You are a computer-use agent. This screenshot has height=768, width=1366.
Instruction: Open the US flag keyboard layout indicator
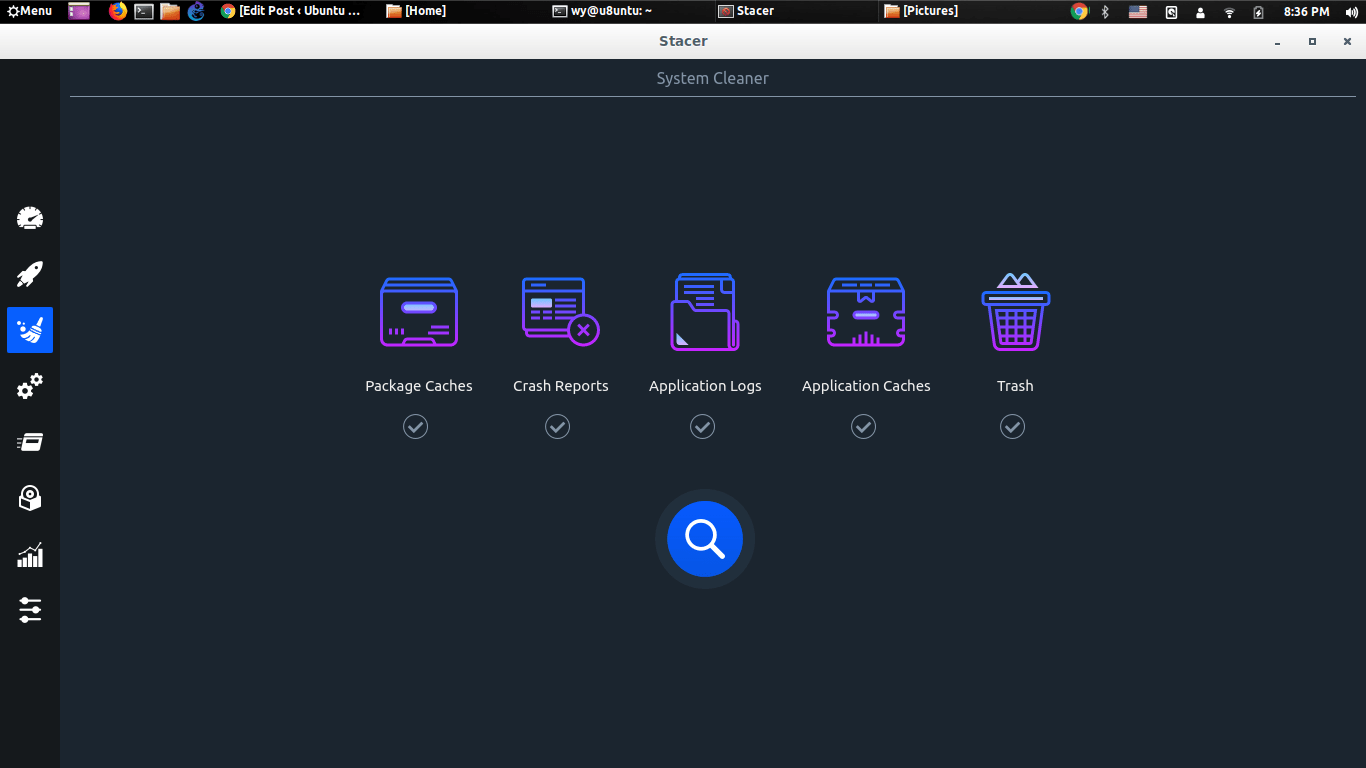click(x=1138, y=12)
